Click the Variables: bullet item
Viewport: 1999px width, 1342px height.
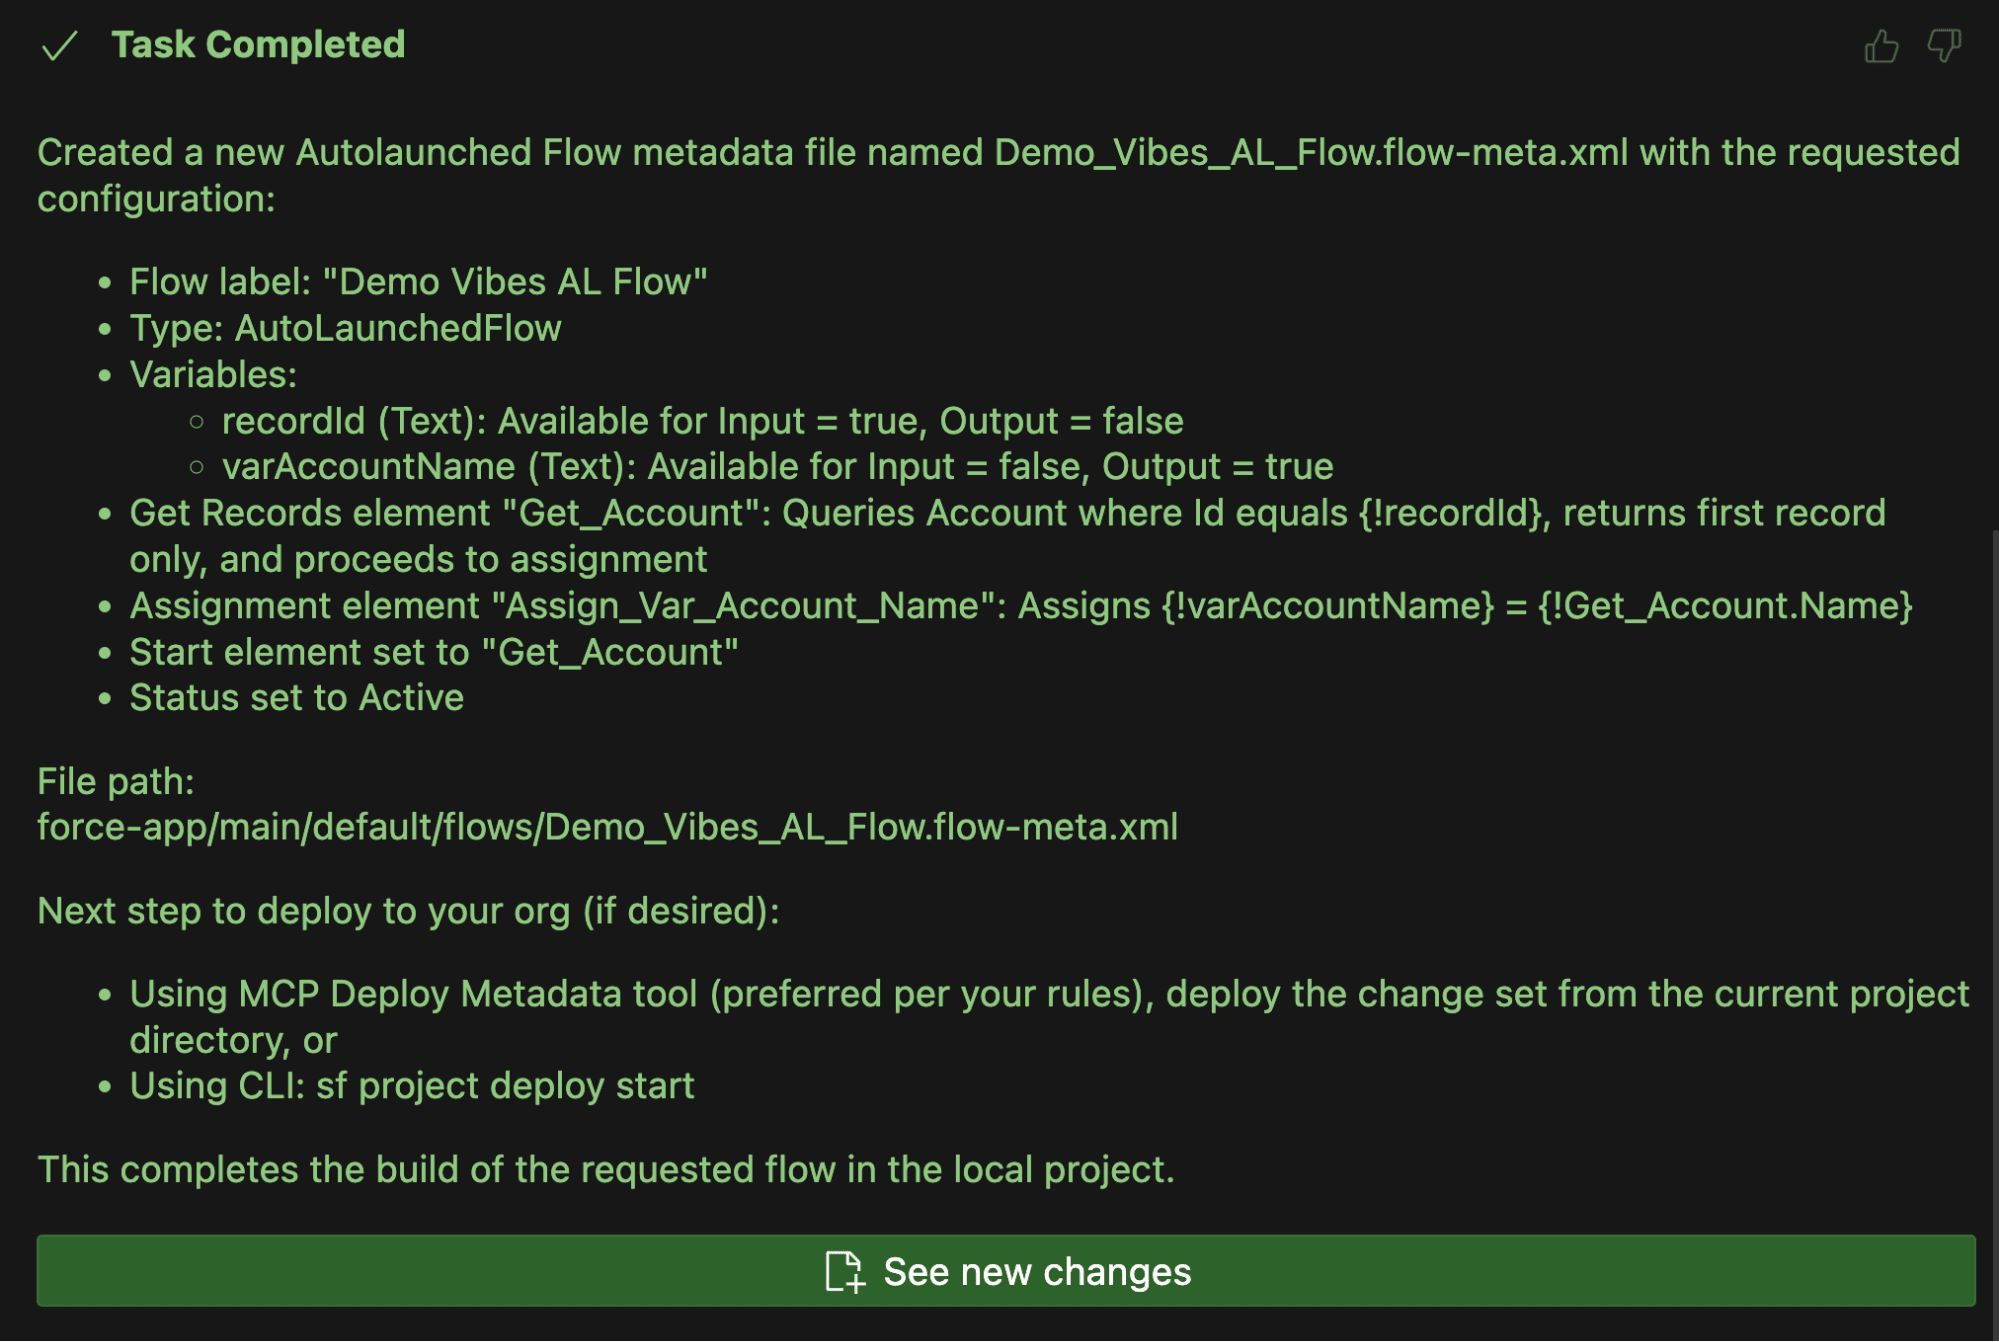[x=213, y=374]
